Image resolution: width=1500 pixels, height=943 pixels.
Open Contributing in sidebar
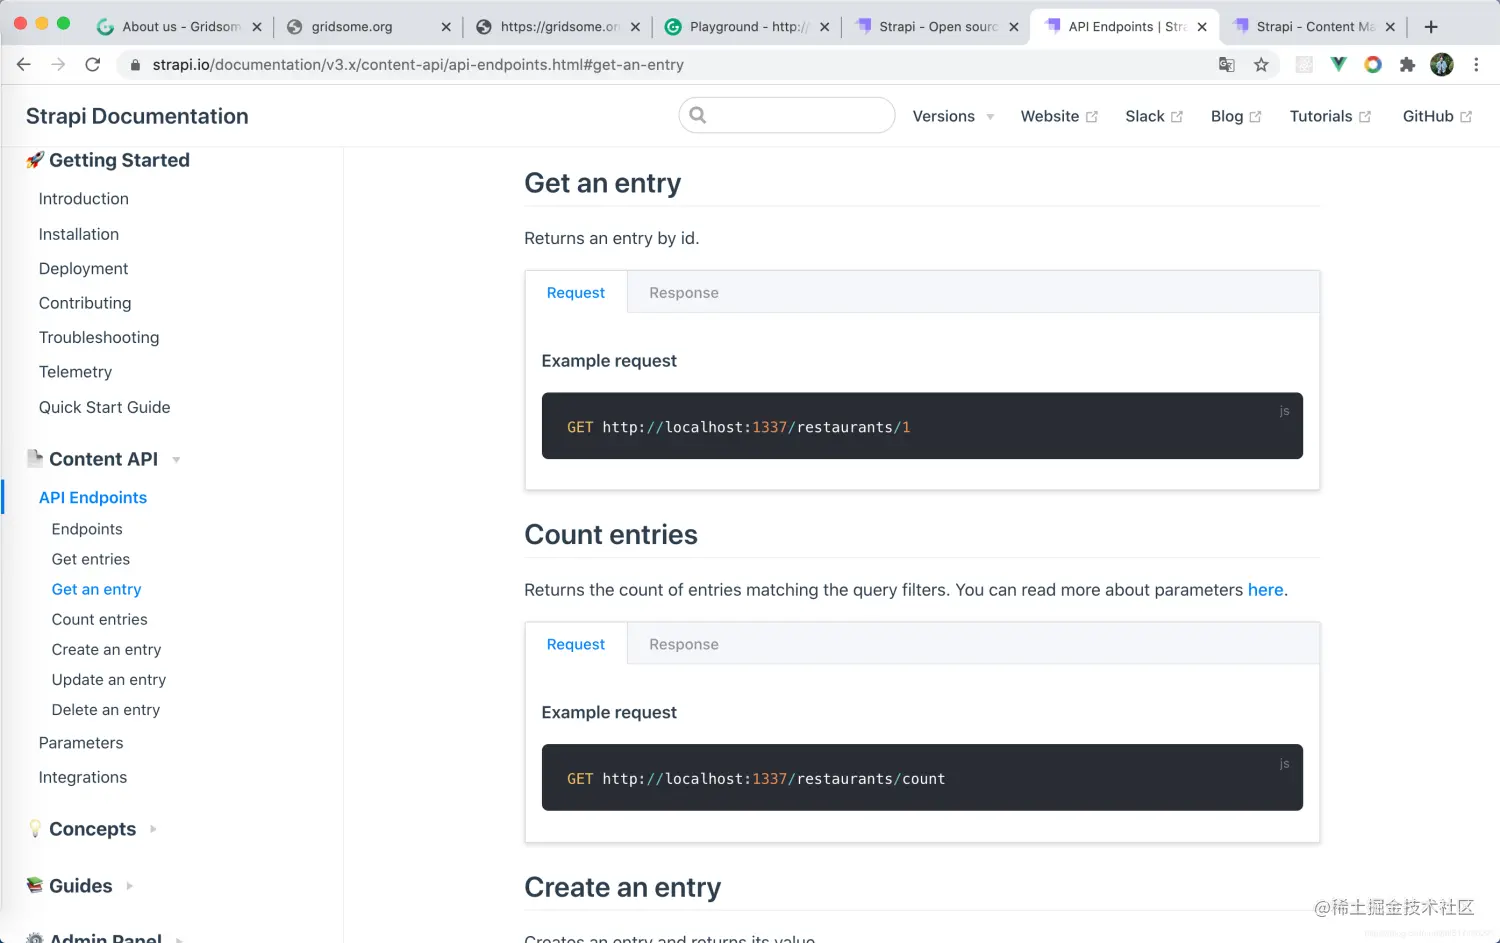pyautogui.click(x=85, y=303)
